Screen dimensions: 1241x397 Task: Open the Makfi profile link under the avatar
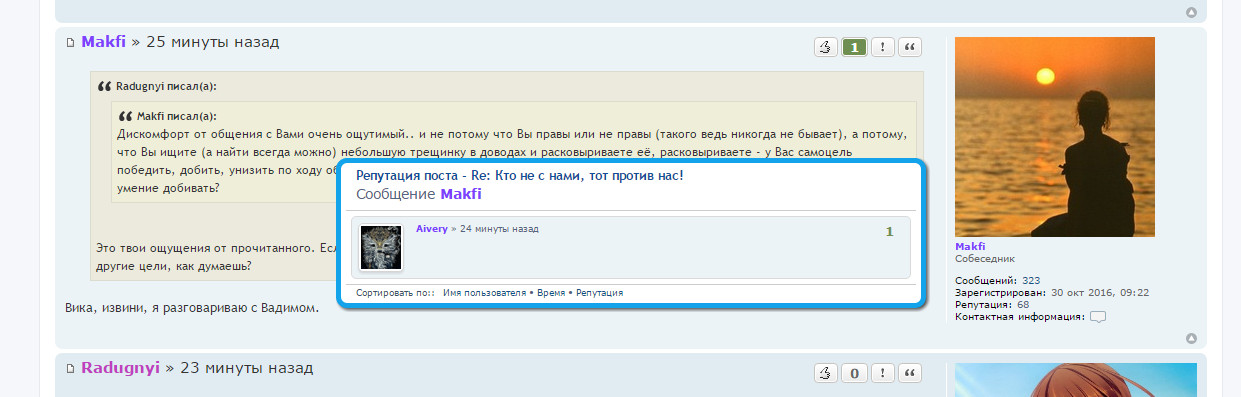coord(970,246)
